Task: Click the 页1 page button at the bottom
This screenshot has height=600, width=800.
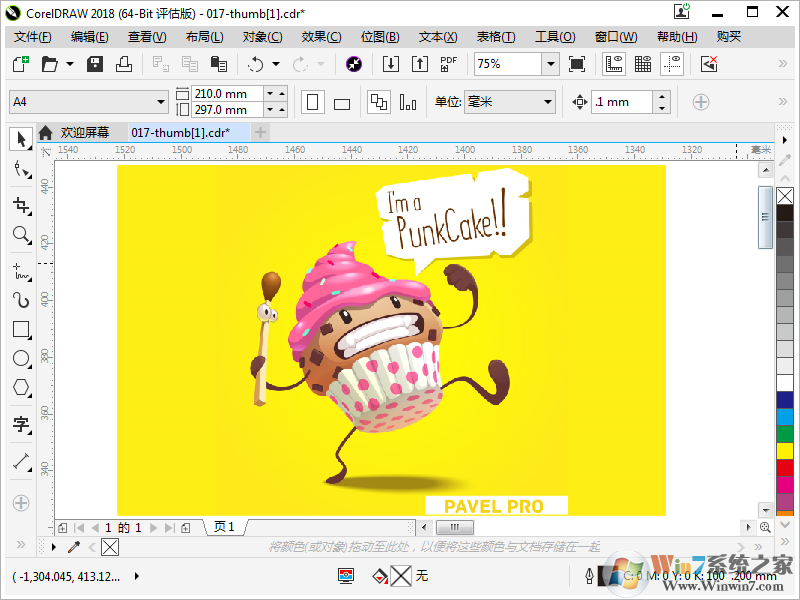Action: 222,526
